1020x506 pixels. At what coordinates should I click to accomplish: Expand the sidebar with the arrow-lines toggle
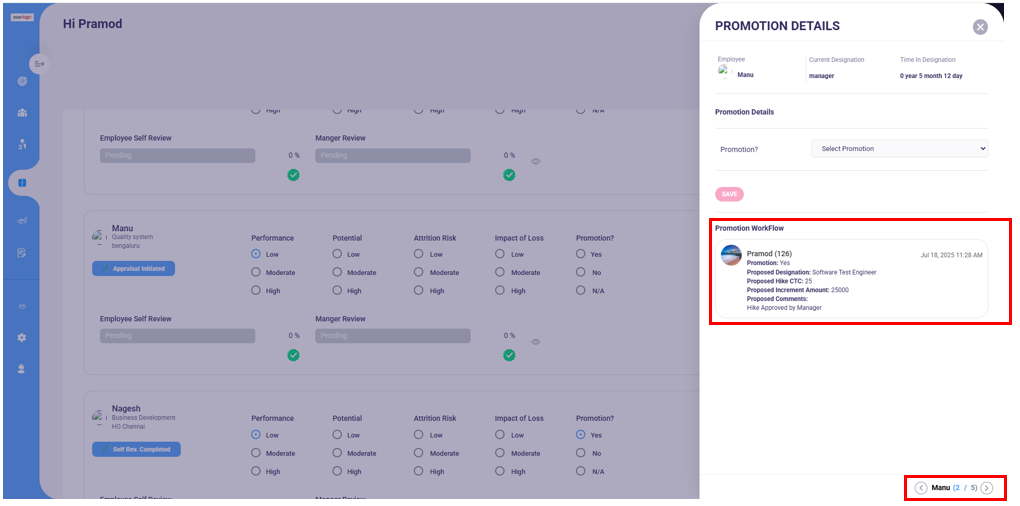(x=39, y=64)
